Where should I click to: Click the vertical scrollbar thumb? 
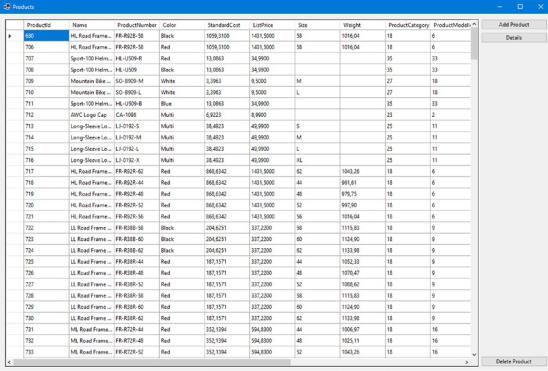point(474,44)
